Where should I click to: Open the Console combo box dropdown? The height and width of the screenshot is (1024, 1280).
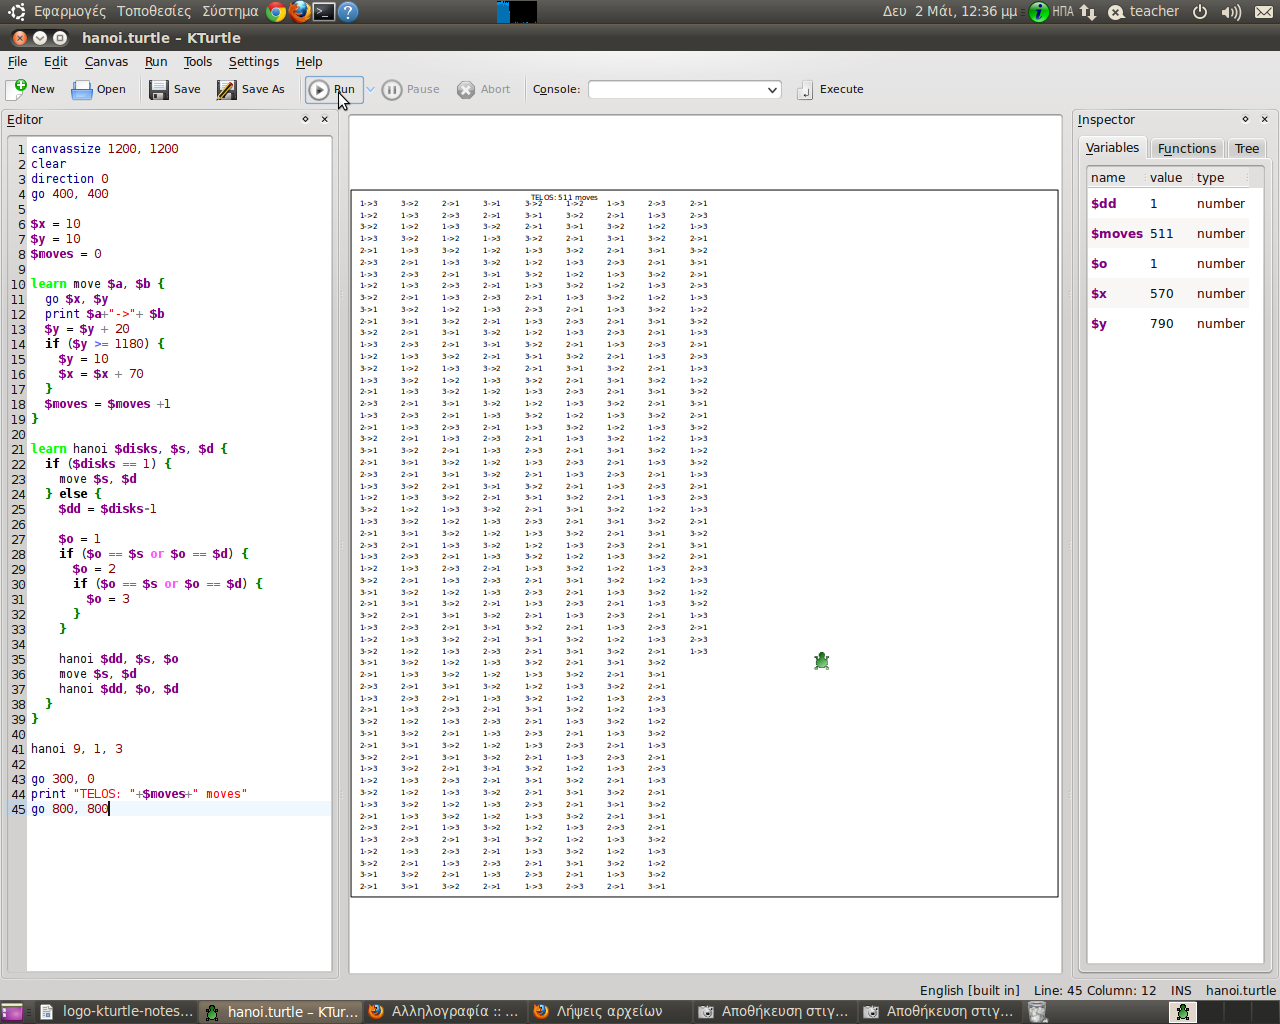[772, 90]
